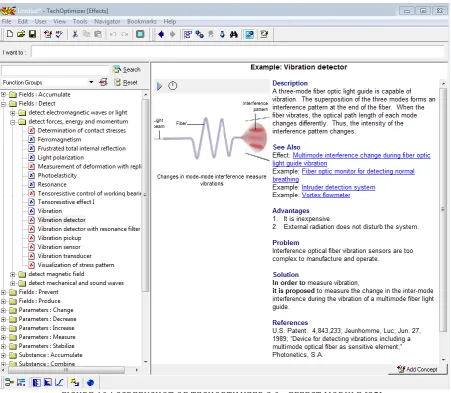Open the Function Groups dropdown
This screenshot has width=451, height=393.
(91, 82)
